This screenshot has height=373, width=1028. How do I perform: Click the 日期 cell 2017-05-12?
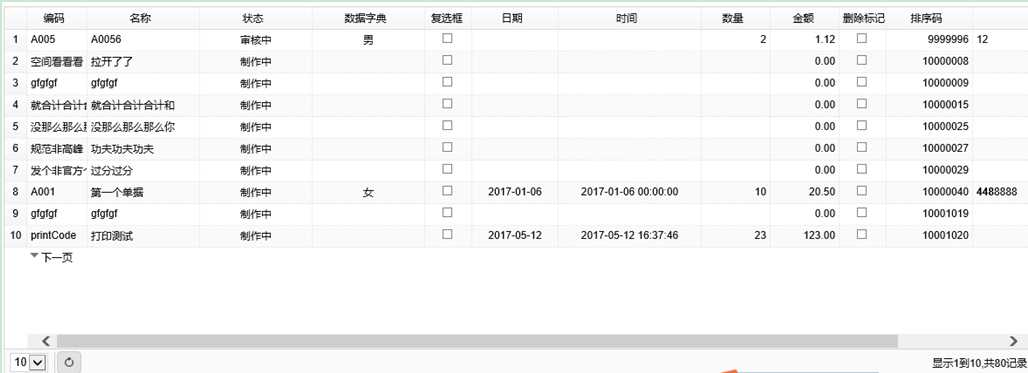[x=514, y=236]
